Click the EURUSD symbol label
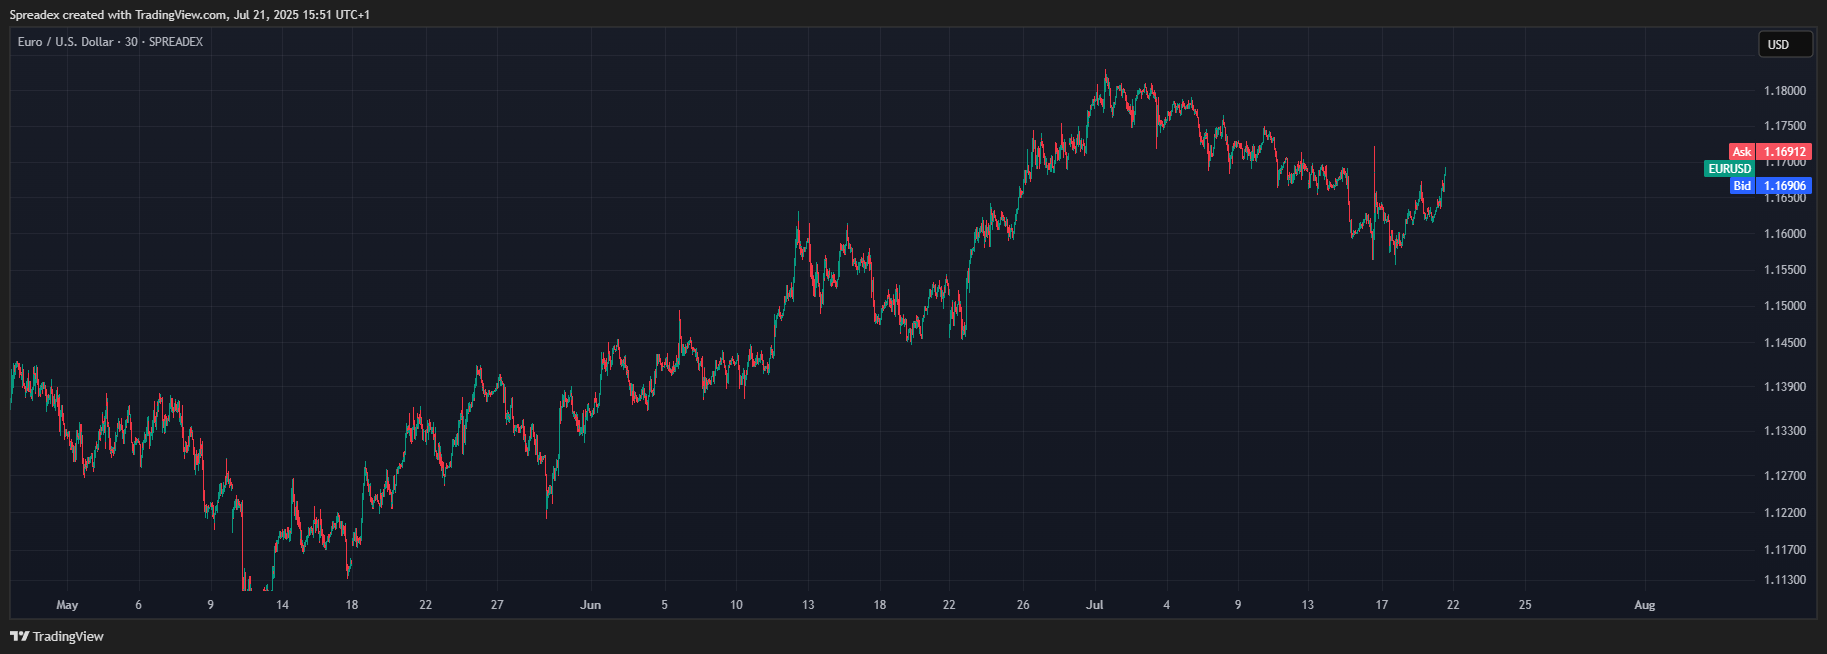This screenshot has width=1827, height=654. click(x=1729, y=169)
